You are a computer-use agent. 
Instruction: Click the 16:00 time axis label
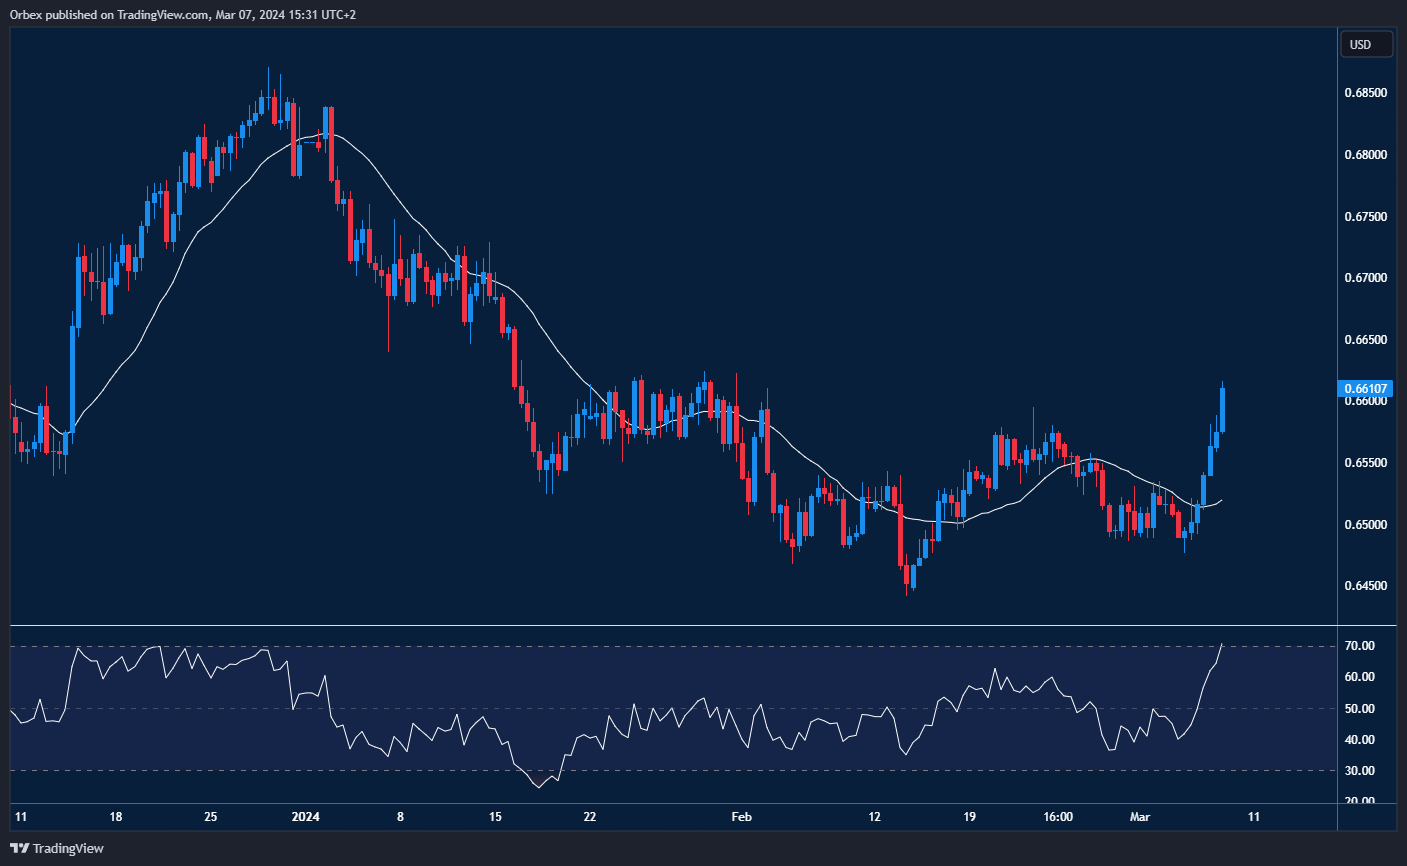click(x=1058, y=817)
